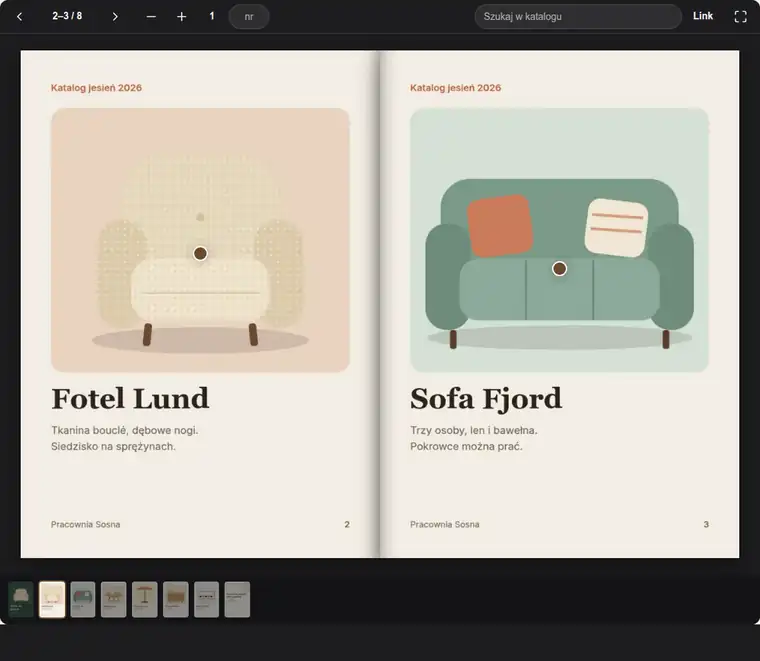Click 'Katalog jesień 2026' on the right page
The width and height of the screenshot is (760, 661).
click(456, 88)
